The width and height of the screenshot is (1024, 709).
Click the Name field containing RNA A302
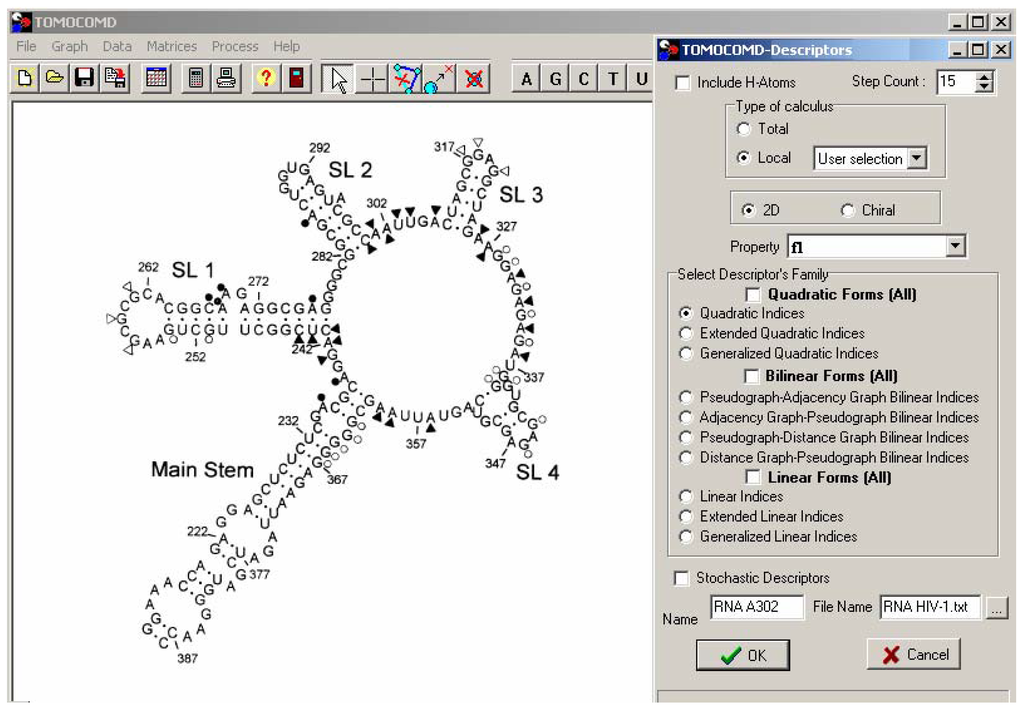point(756,607)
